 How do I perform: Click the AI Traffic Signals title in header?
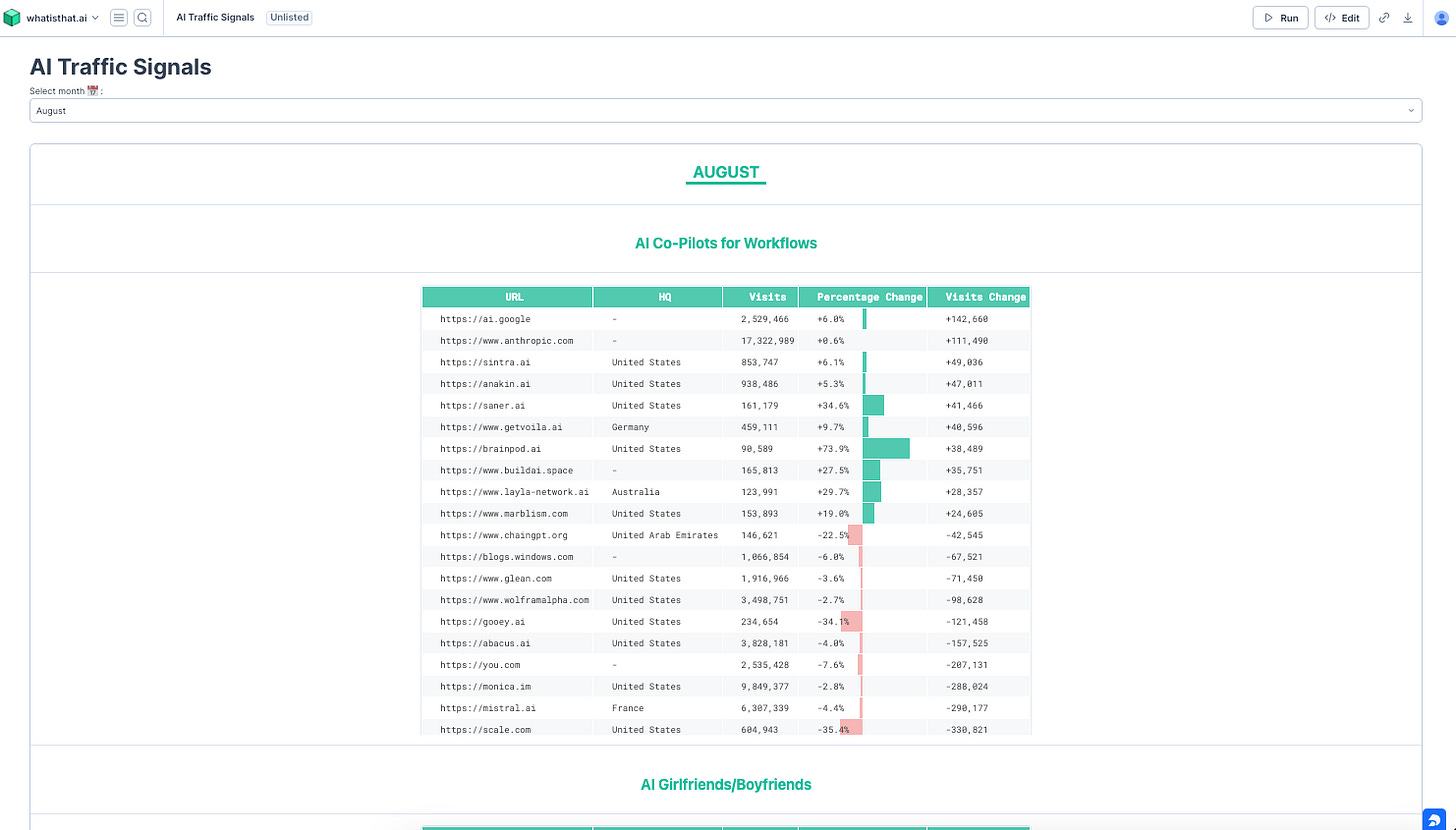coord(215,18)
